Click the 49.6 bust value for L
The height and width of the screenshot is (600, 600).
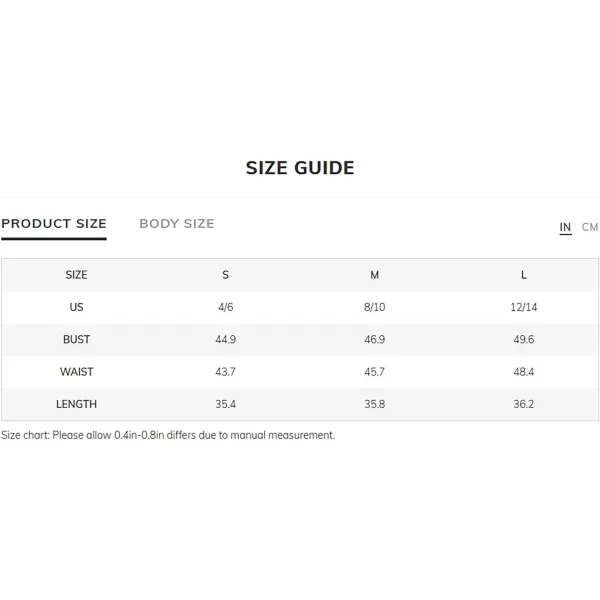point(523,339)
